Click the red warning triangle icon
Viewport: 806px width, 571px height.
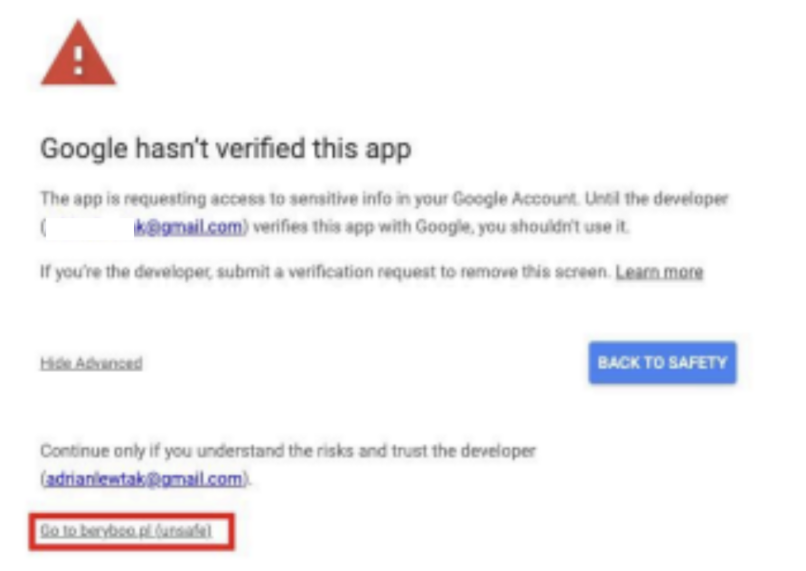[78, 55]
